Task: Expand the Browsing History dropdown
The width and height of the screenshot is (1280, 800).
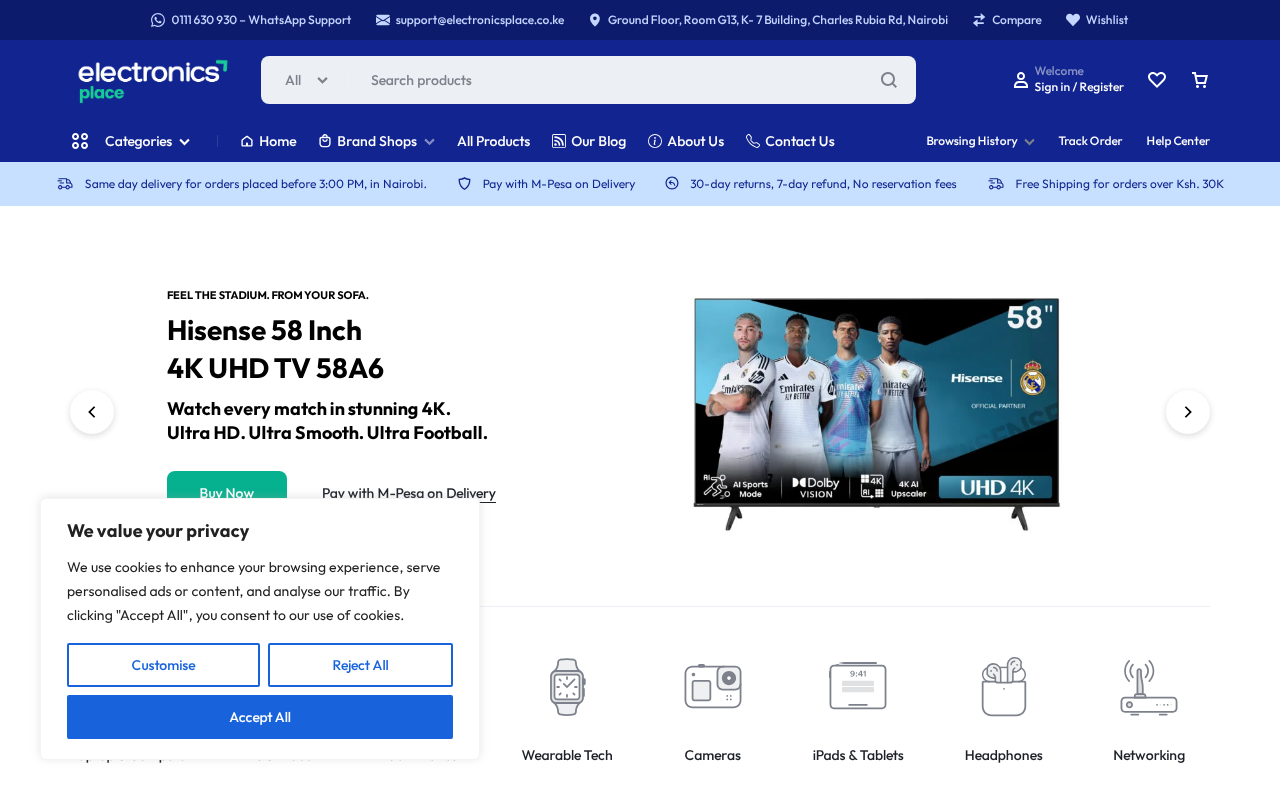Action: (980, 141)
